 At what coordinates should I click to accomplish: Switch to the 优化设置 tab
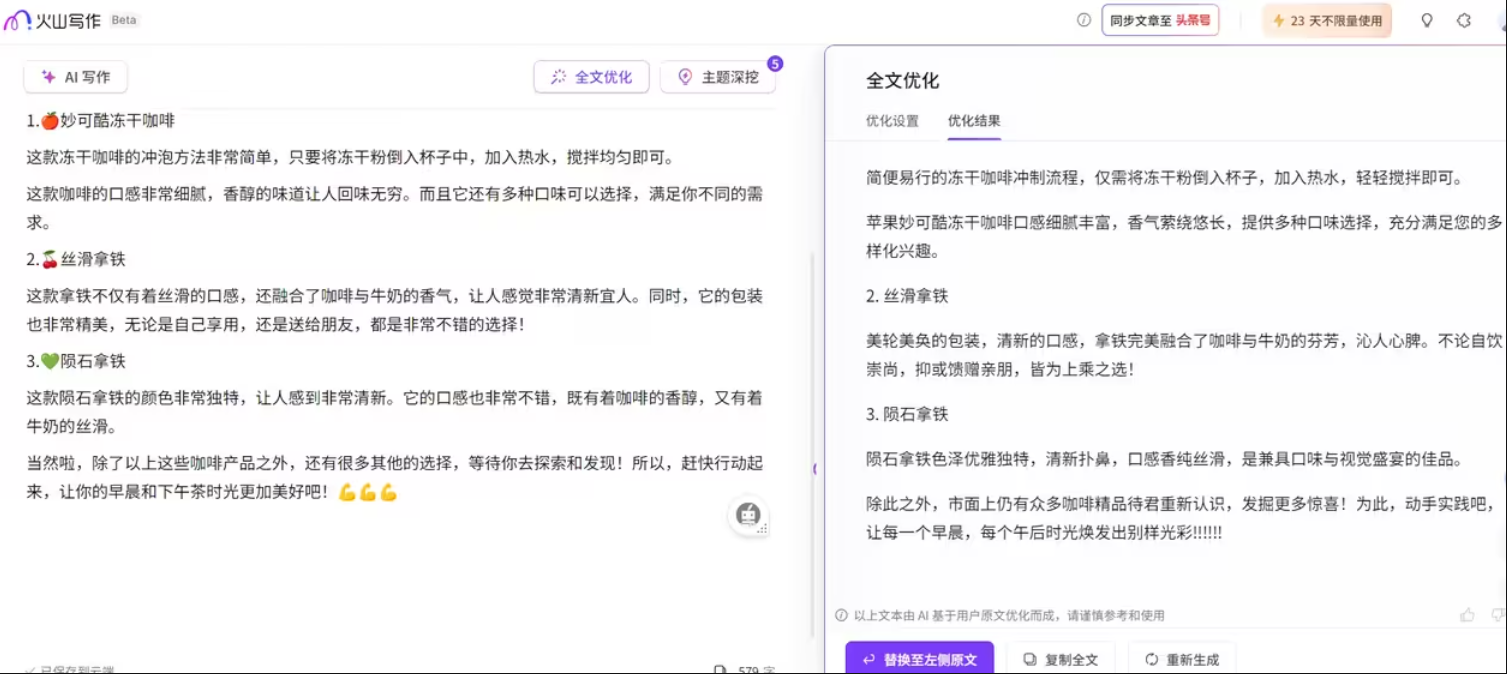pos(892,121)
